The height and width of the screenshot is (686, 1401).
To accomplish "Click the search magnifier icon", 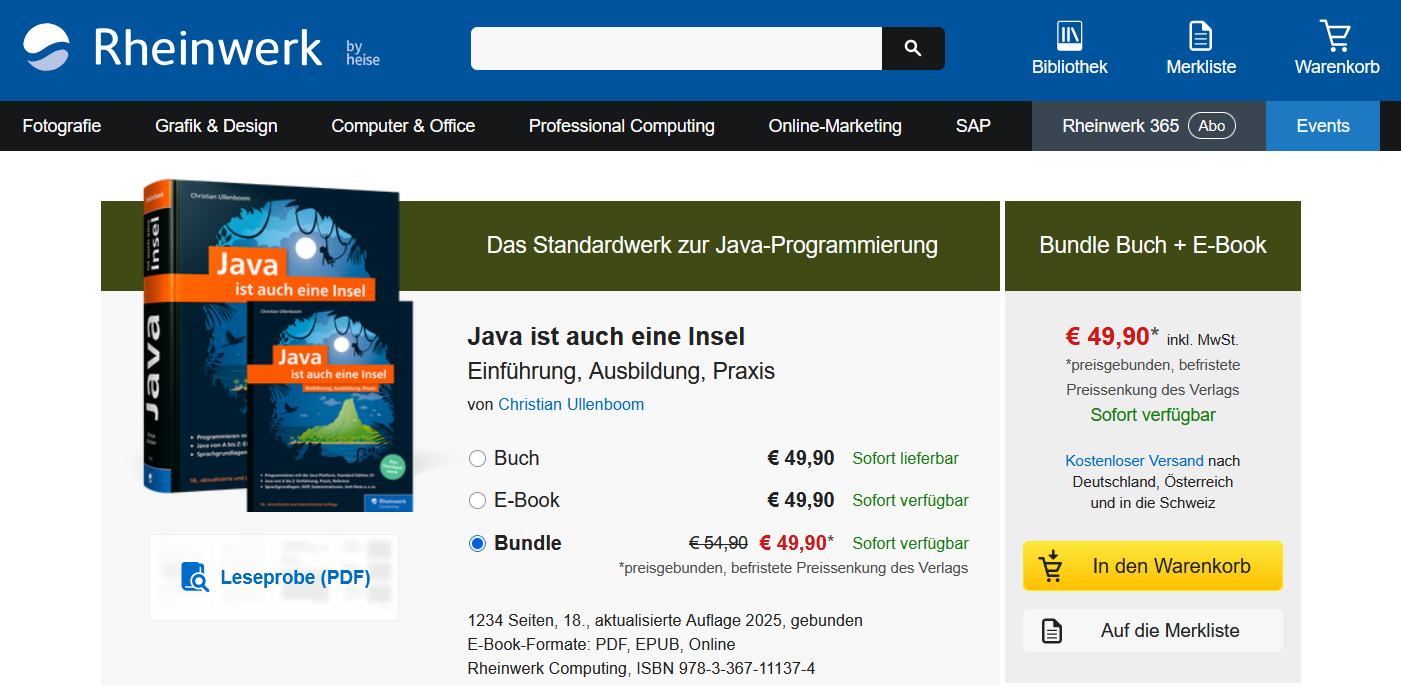I will [912, 48].
